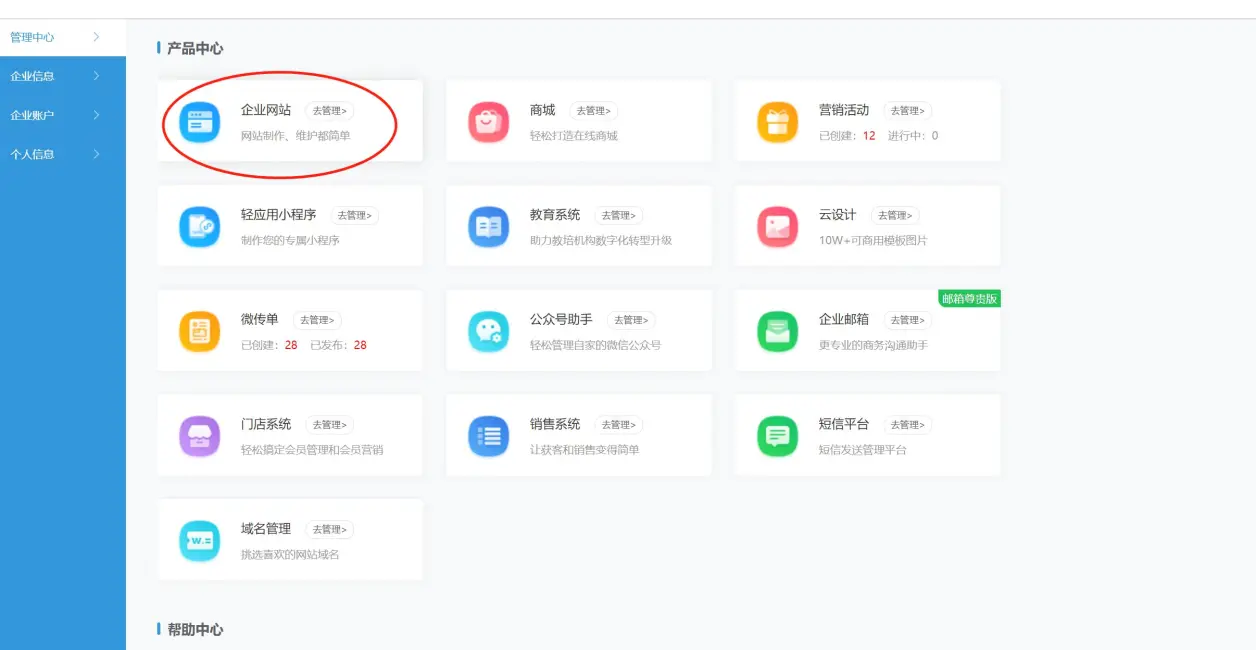Select the 营销活动 gift box icon
The height and width of the screenshot is (650, 1256).
[x=777, y=122]
